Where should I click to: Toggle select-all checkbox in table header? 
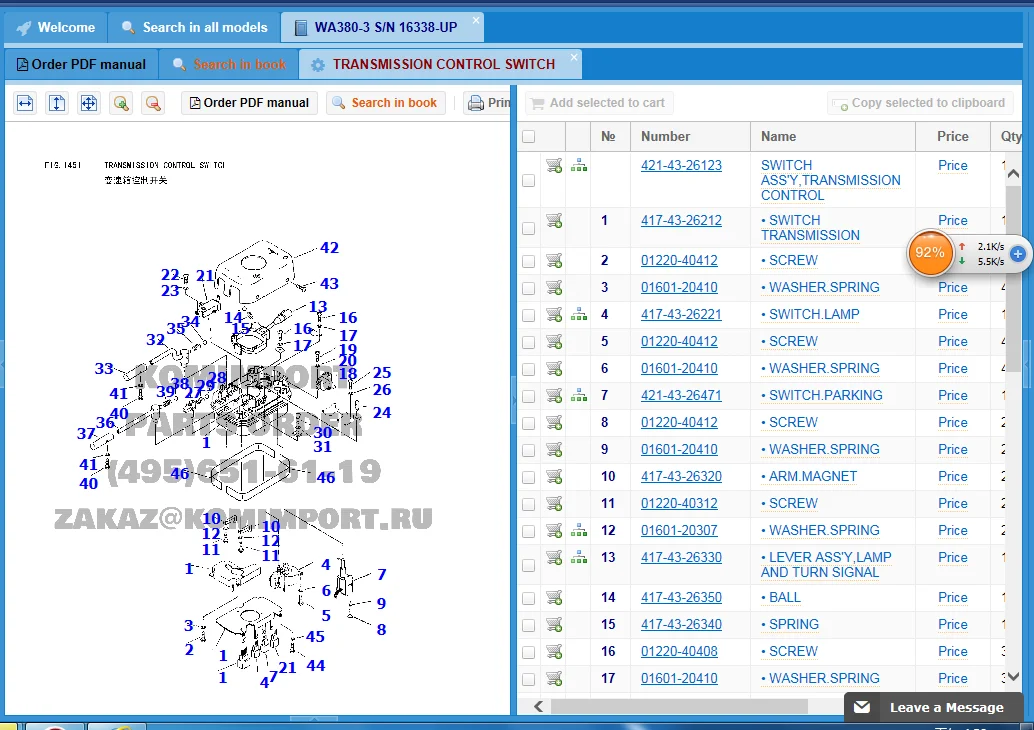pos(528,137)
